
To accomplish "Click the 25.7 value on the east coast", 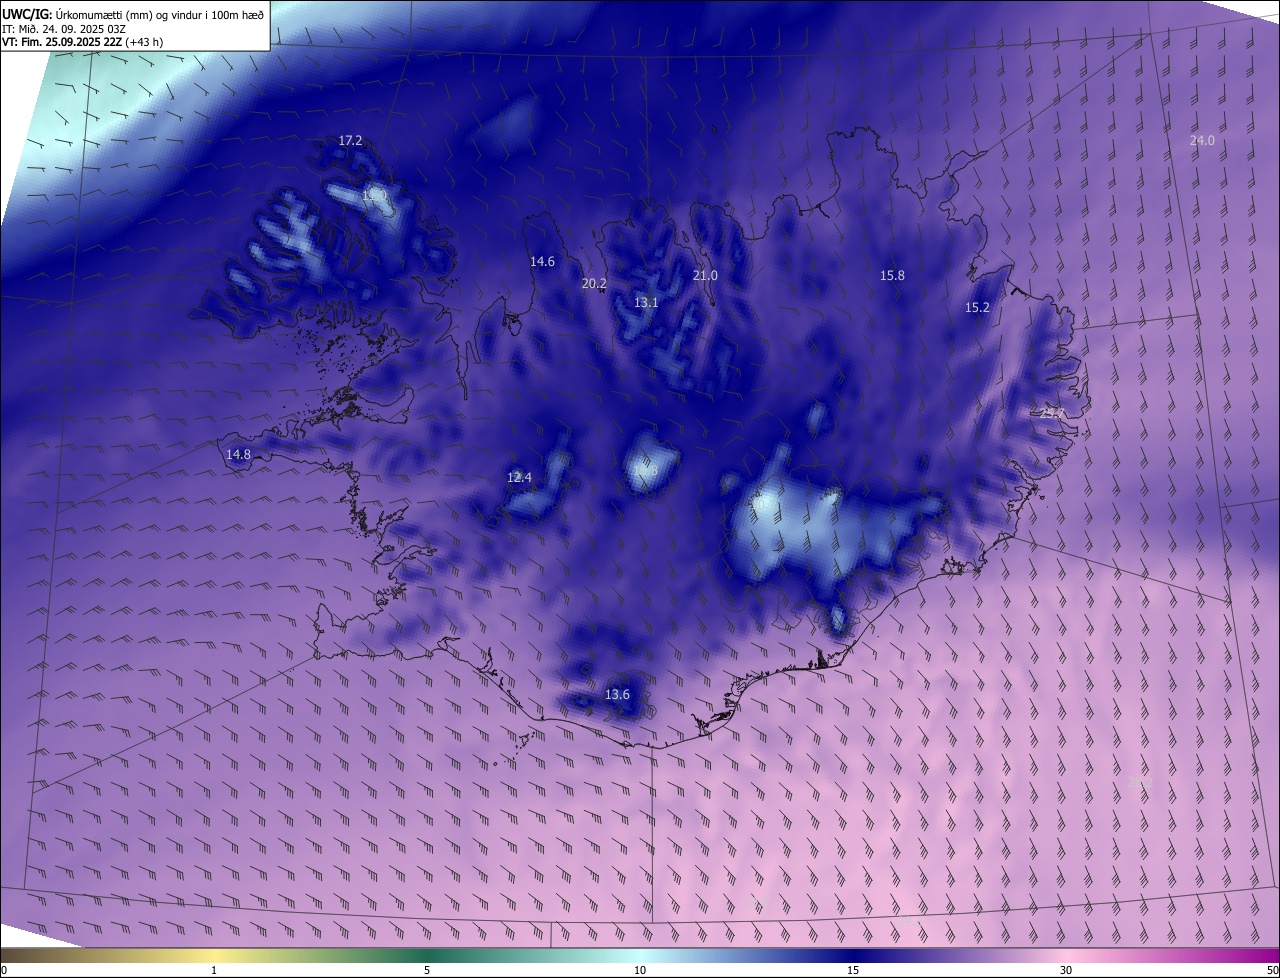I will click(1052, 412).
